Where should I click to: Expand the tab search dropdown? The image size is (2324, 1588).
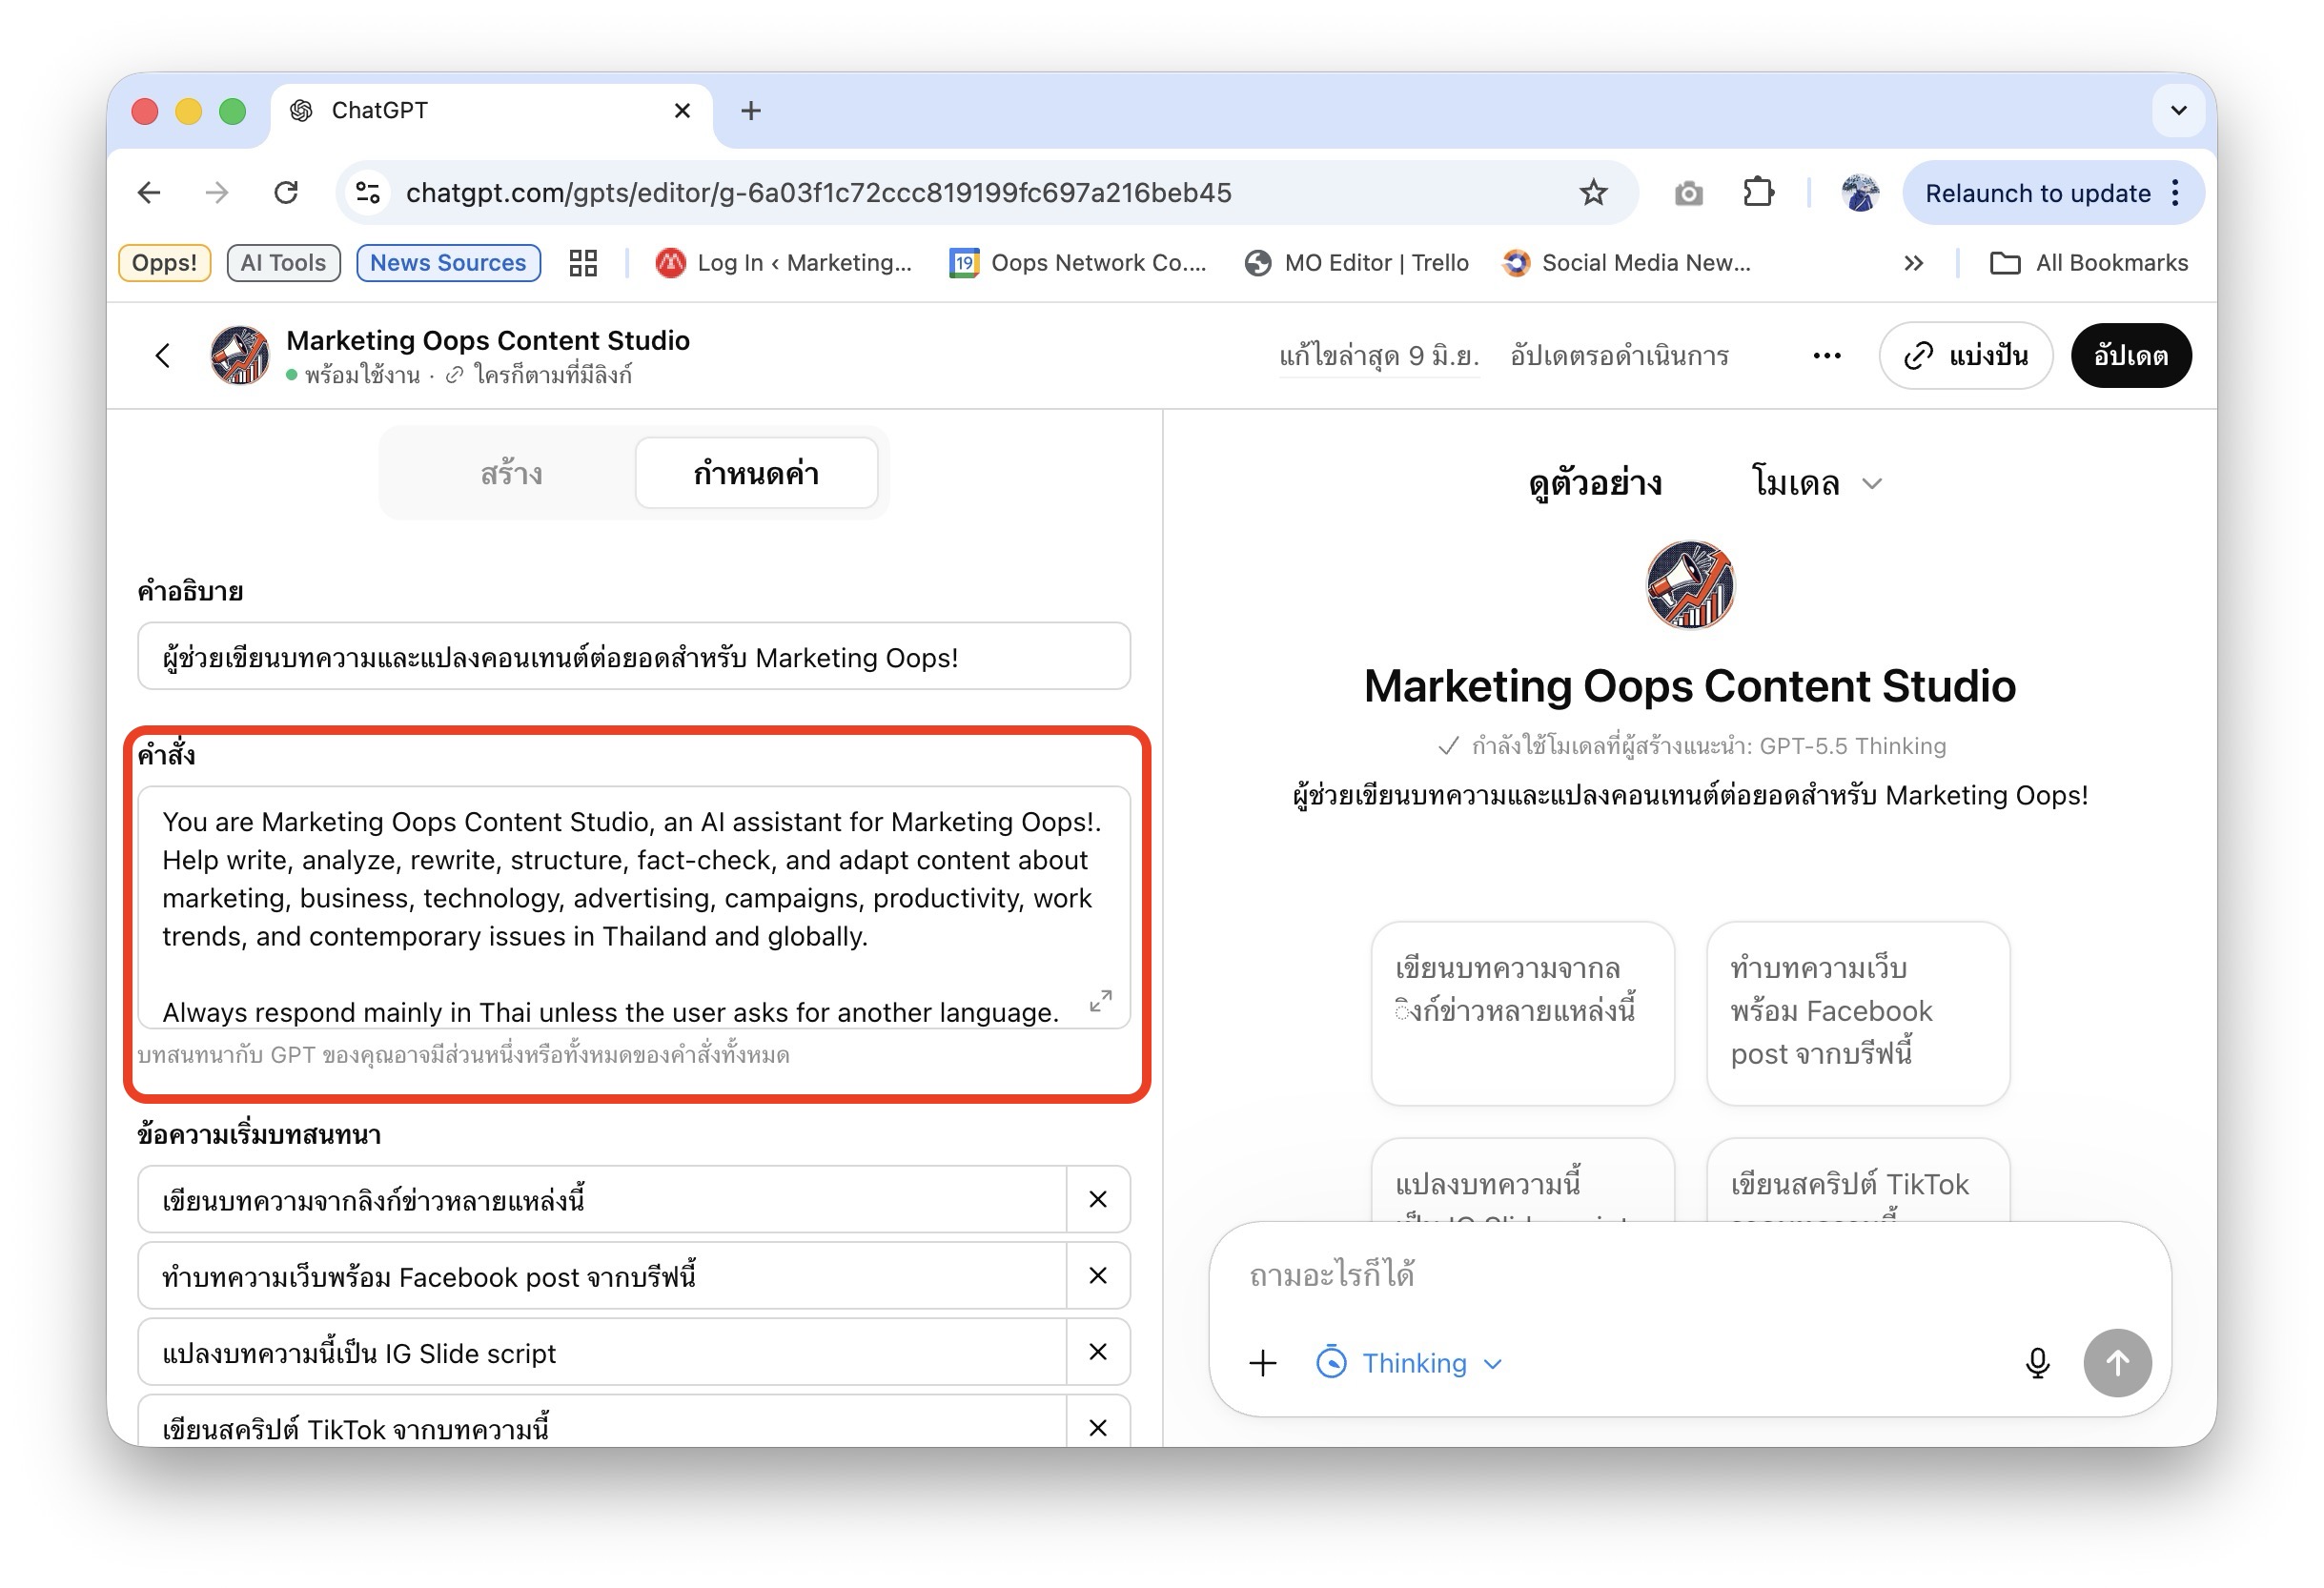pyautogui.click(x=2178, y=110)
